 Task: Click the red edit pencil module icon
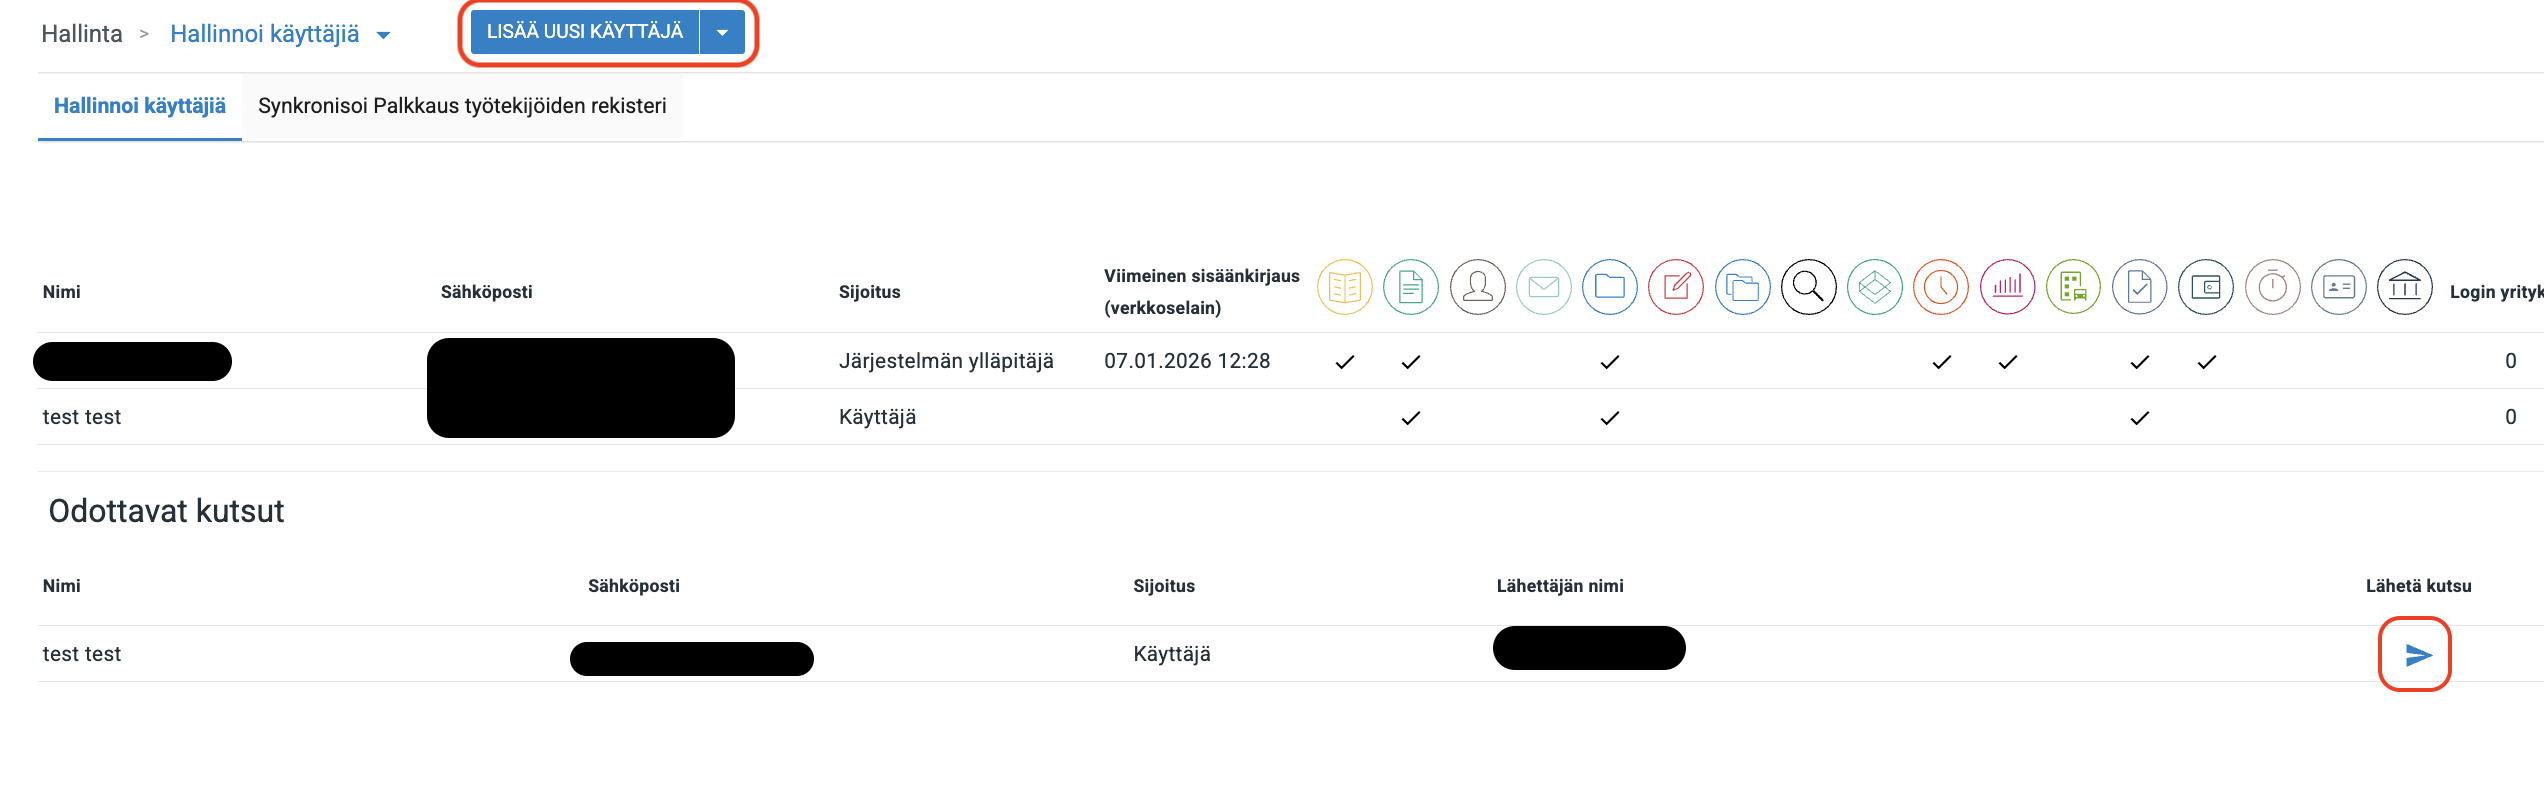(x=1675, y=288)
